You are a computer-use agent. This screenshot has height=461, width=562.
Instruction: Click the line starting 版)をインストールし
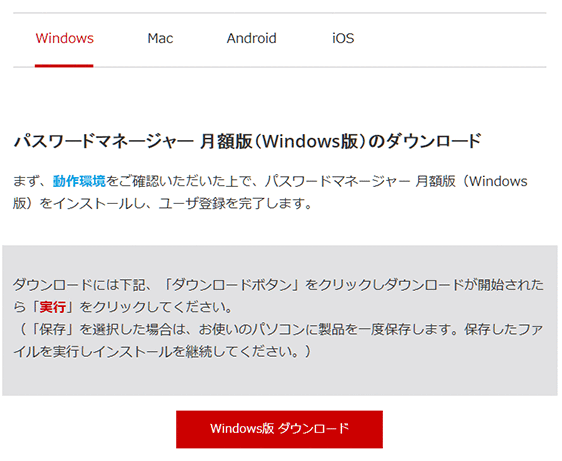162,204
